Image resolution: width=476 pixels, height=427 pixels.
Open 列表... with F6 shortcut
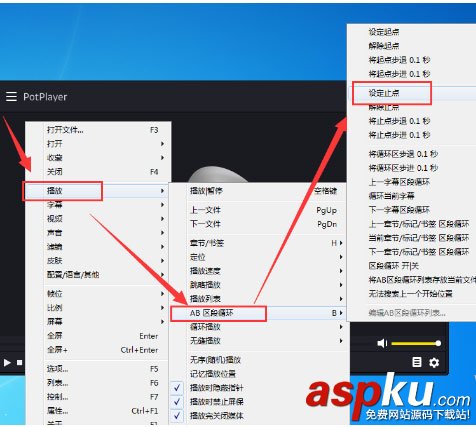(98, 383)
